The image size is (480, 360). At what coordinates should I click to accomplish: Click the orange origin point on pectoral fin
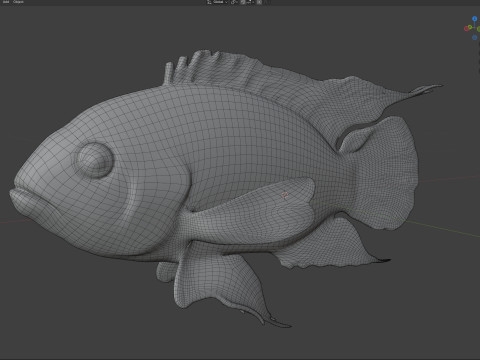tap(284, 195)
